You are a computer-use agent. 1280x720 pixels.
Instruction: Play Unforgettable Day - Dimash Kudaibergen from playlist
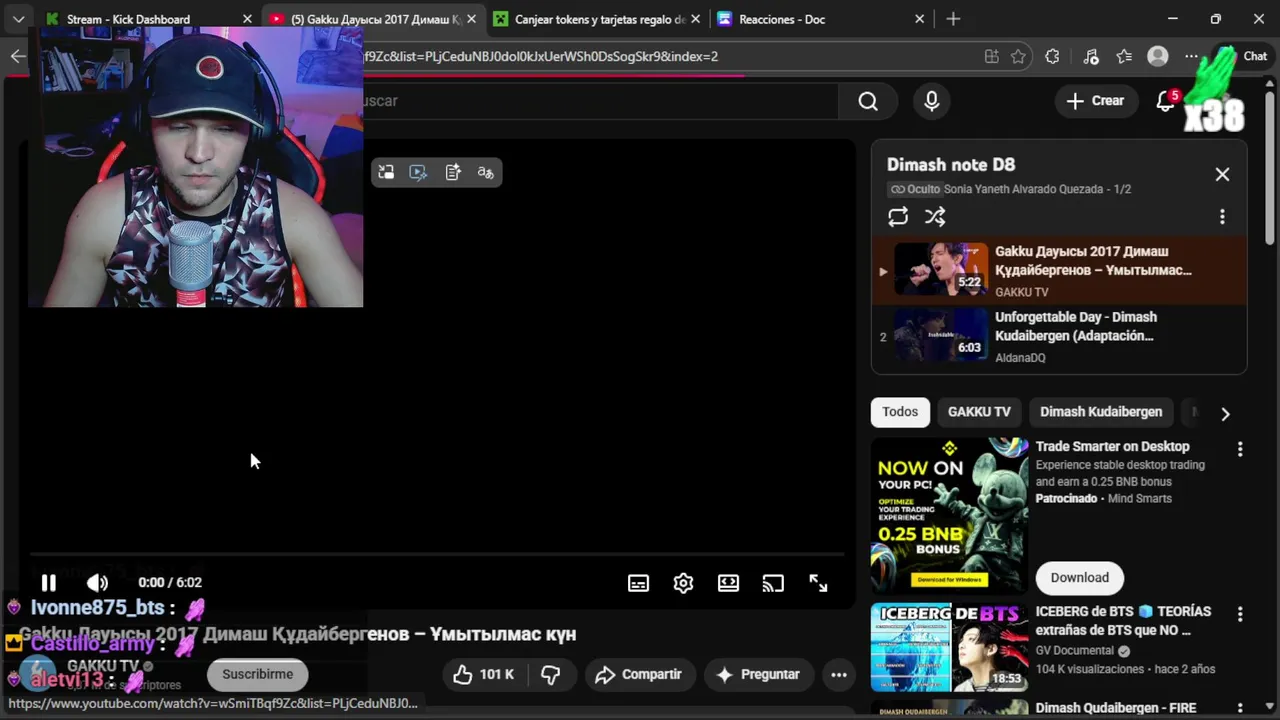pyautogui.click(x=1059, y=337)
